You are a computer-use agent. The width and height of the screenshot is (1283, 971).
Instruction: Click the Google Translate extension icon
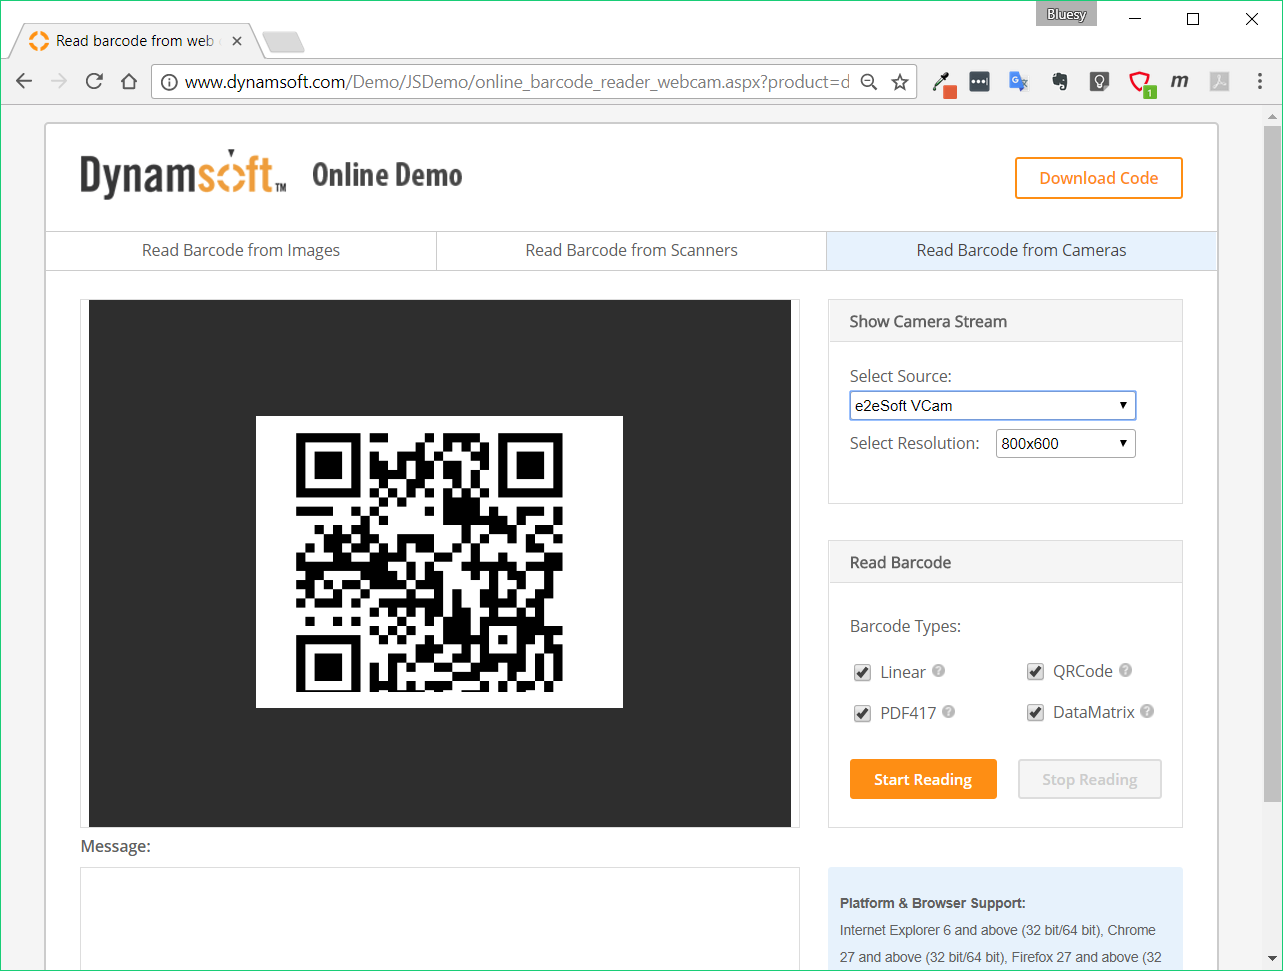[x=1018, y=82]
